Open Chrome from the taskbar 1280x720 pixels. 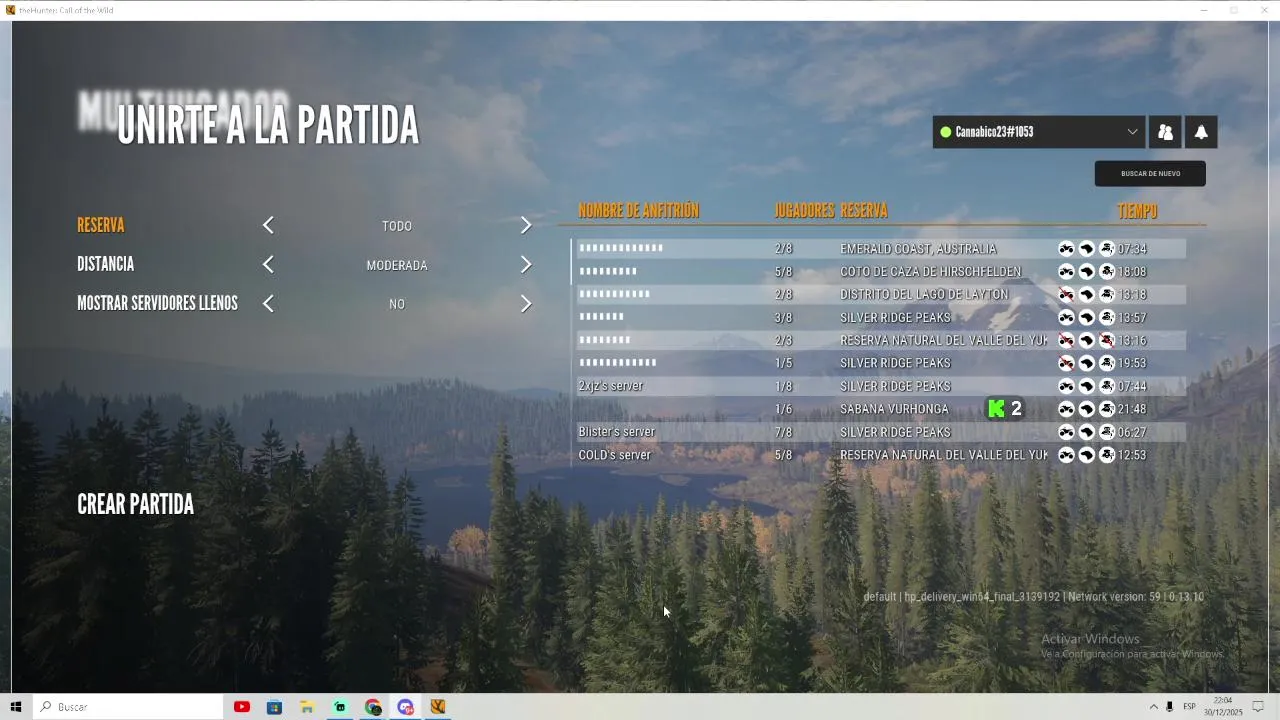(x=373, y=707)
